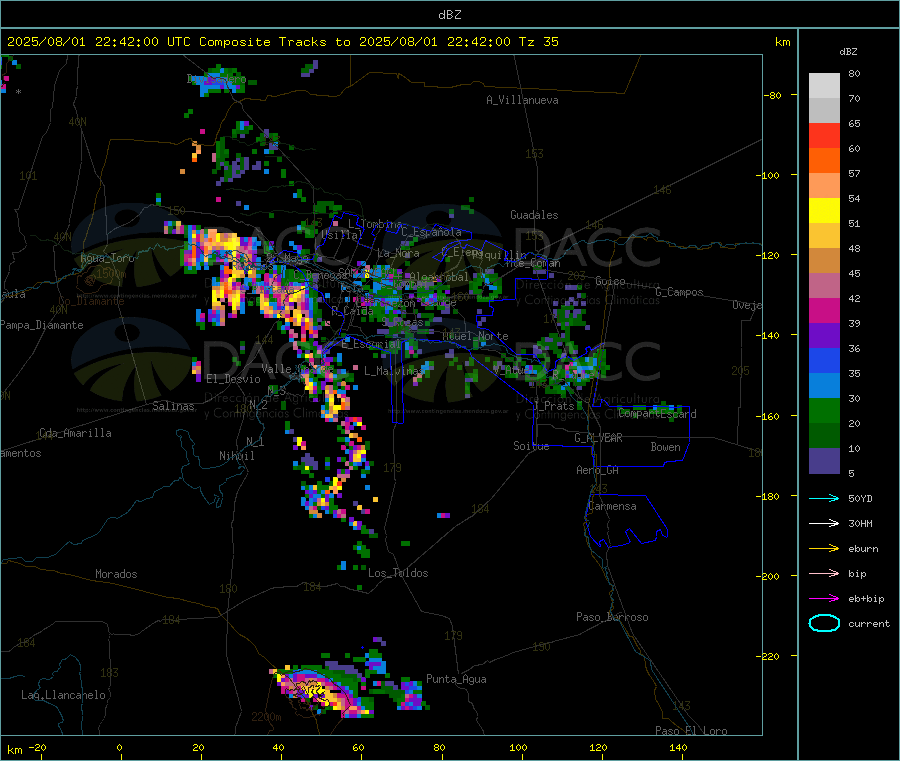Click the 'Guico' map label
Image resolution: width=900 pixels, height=761 pixels.
[610, 281]
